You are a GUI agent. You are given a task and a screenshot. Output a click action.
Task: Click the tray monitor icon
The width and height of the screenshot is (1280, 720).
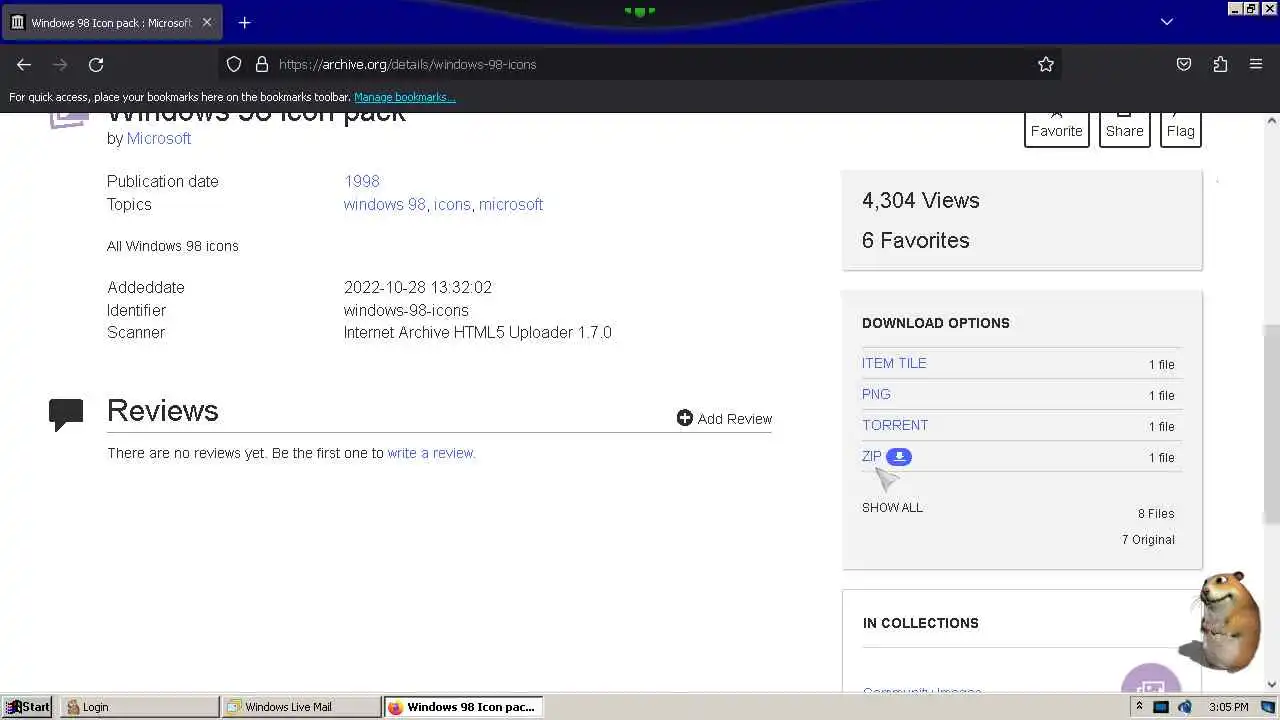(1161, 707)
